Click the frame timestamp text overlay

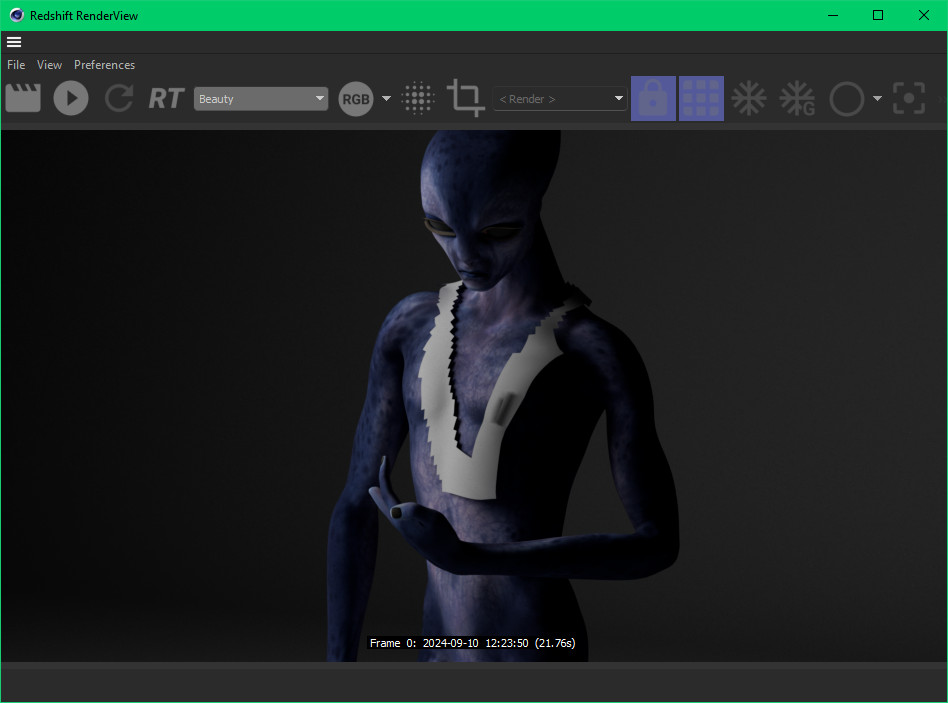coord(472,643)
